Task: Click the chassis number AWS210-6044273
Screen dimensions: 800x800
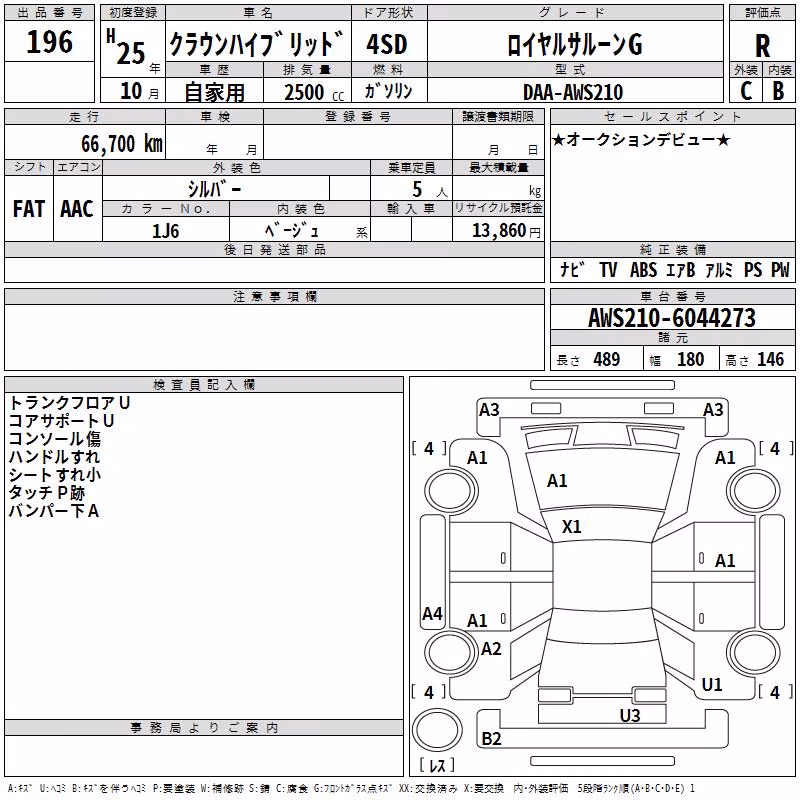Action: coord(672,318)
